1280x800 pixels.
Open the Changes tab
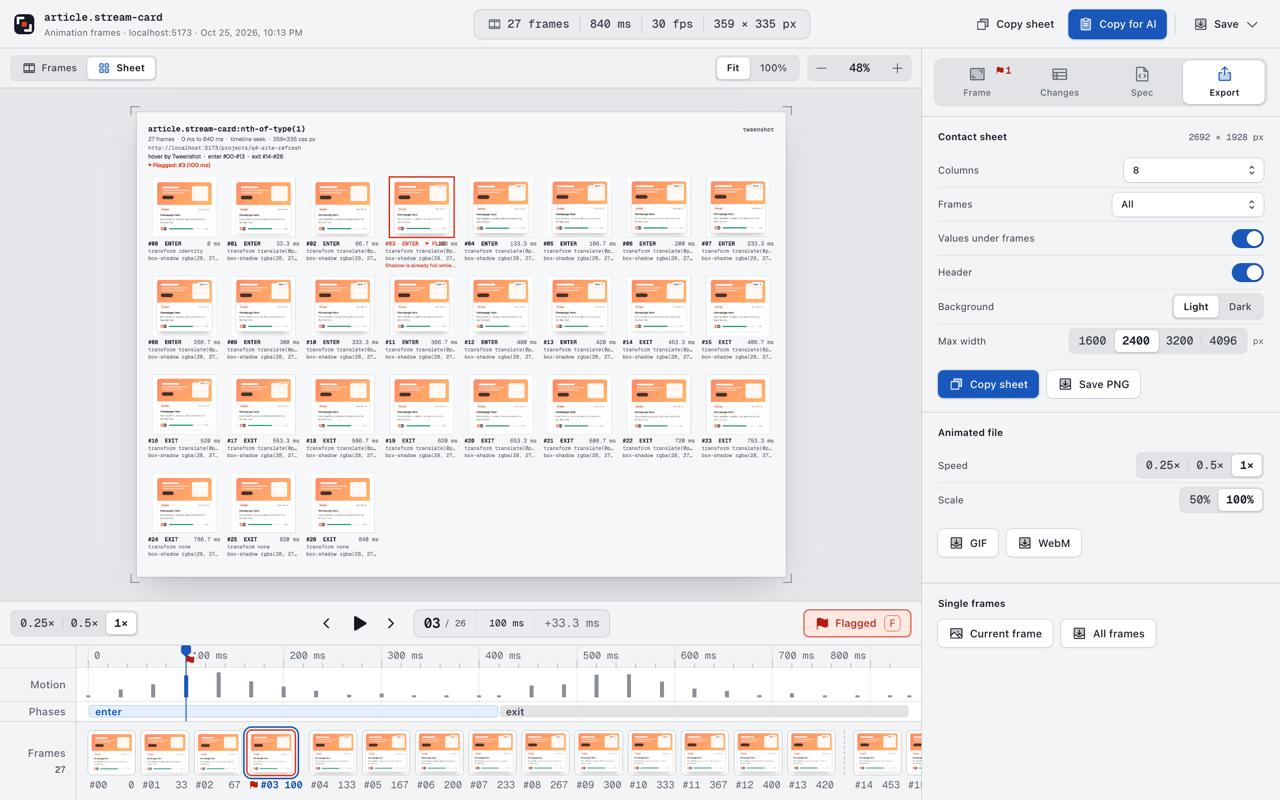click(x=1059, y=82)
